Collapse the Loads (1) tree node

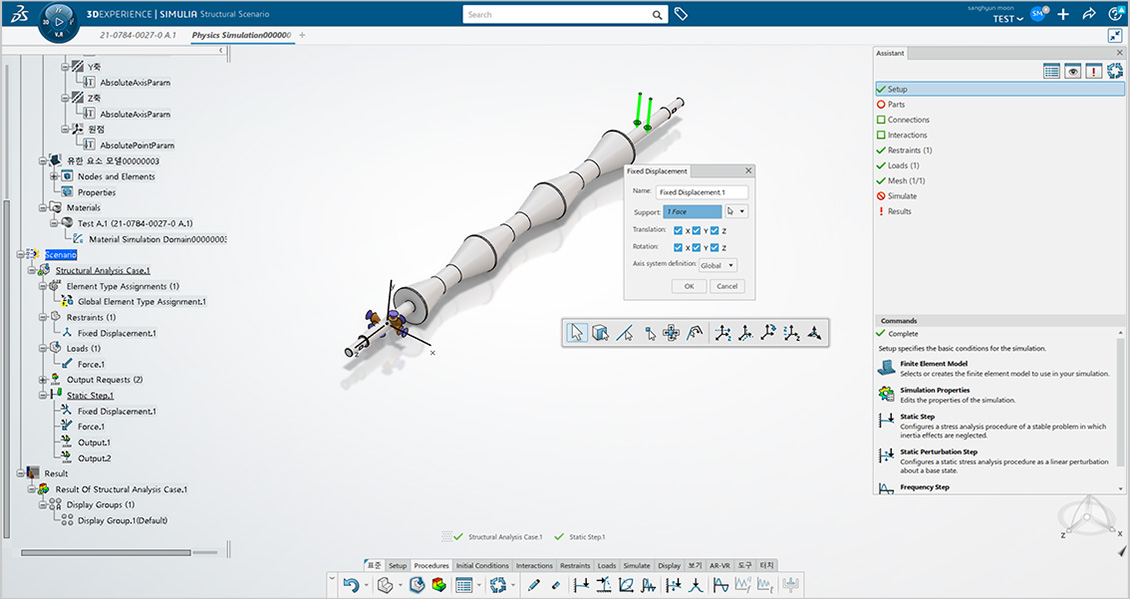click(x=43, y=348)
